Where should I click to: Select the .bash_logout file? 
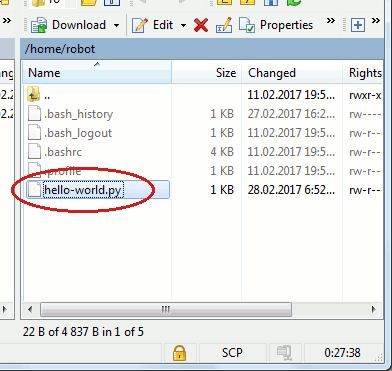tap(78, 133)
